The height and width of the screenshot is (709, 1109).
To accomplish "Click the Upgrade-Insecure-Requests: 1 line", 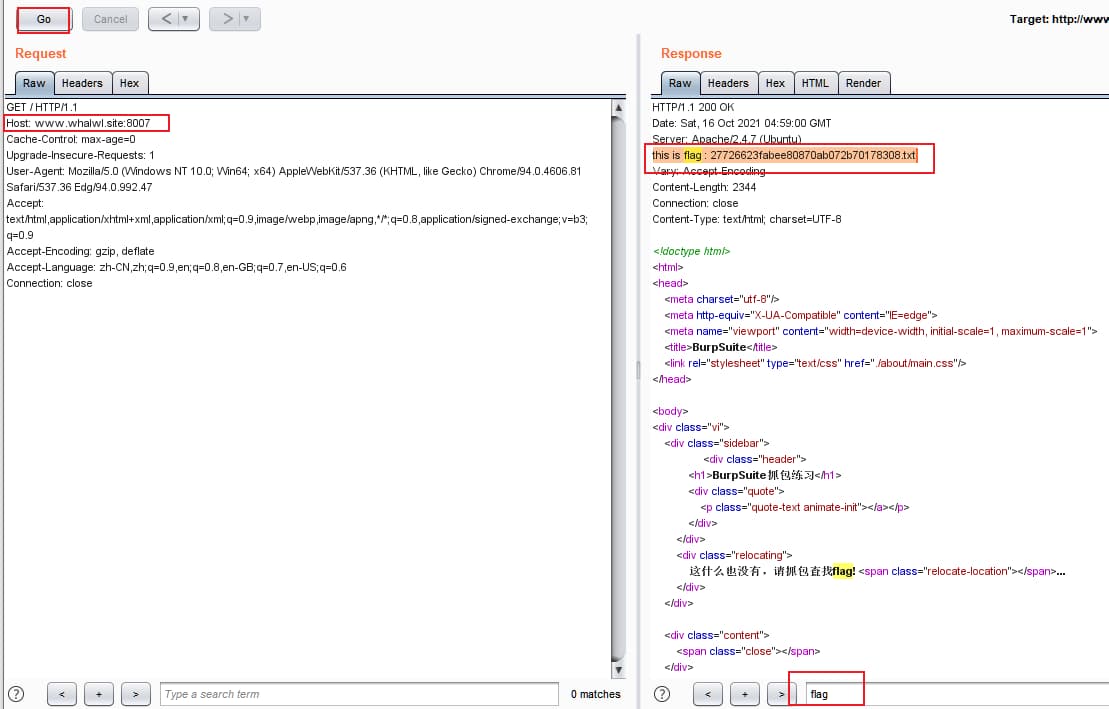I will [x=81, y=155].
